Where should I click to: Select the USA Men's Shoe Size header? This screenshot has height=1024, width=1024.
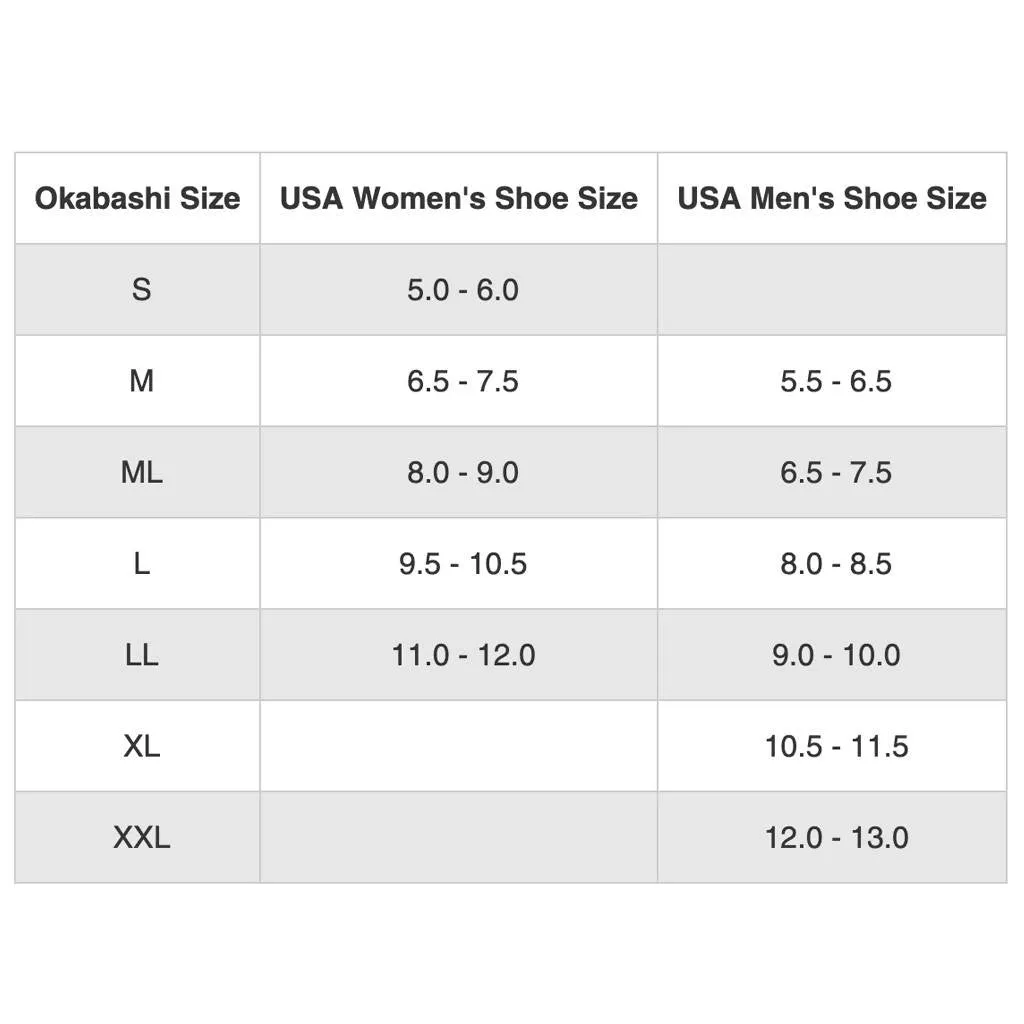[x=832, y=198]
